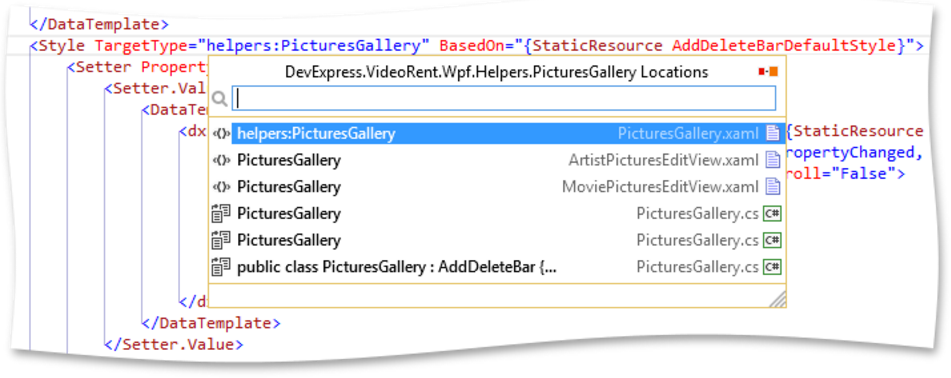This screenshot has height=378, width=951.
Task: Open the second PicturesGallery.cs location
Action: [x=496, y=240]
